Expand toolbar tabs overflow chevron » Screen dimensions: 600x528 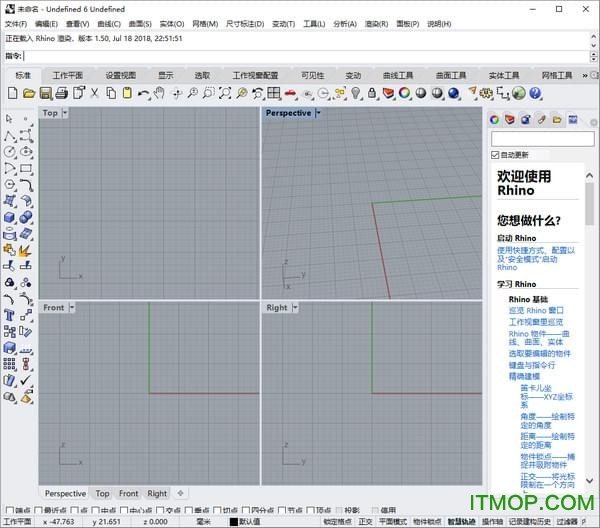(585, 75)
